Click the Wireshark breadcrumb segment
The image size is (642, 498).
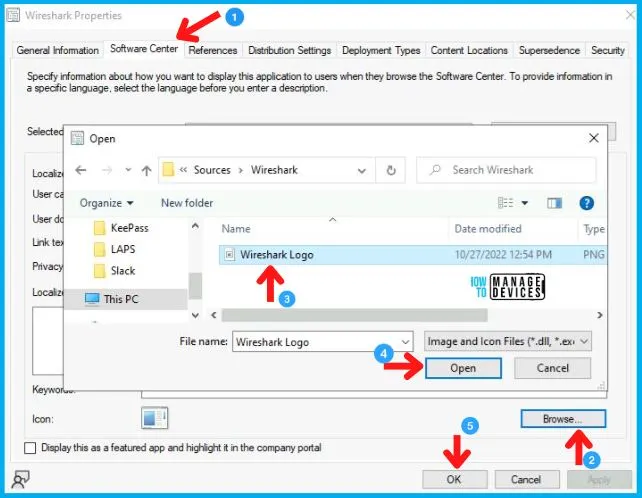(x=274, y=170)
